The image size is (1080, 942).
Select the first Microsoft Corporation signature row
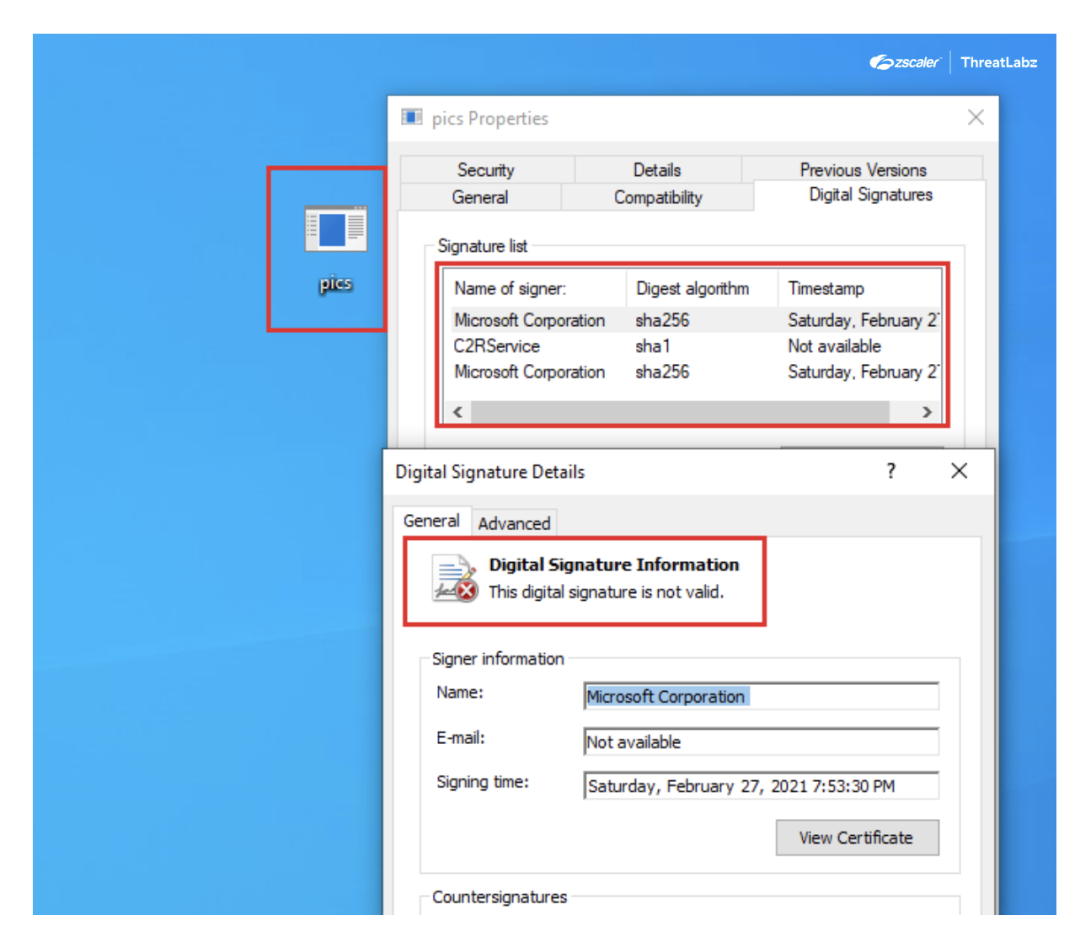[531, 320]
